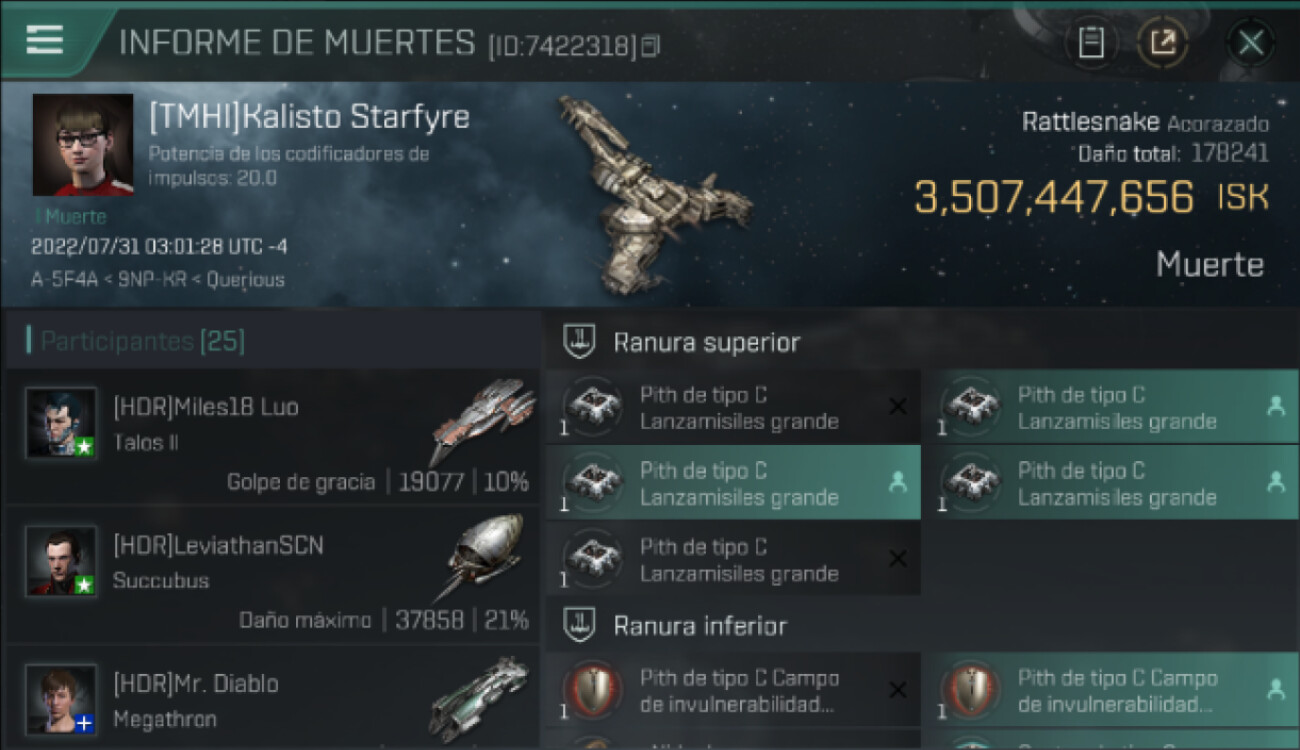Share the kill report externally

point(1163,43)
